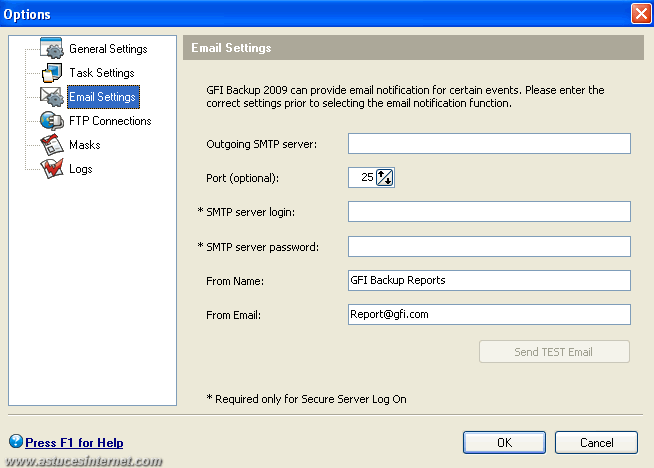Click into SMTP server password field
Image resolution: width=654 pixels, height=468 pixels.
[x=489, y=247]
